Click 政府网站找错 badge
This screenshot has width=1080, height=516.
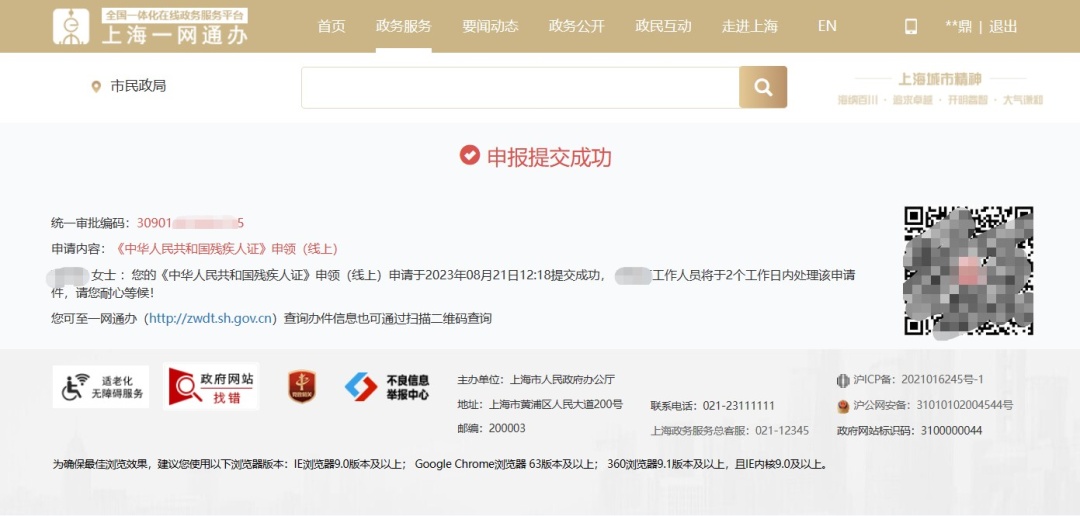[211, 386]
